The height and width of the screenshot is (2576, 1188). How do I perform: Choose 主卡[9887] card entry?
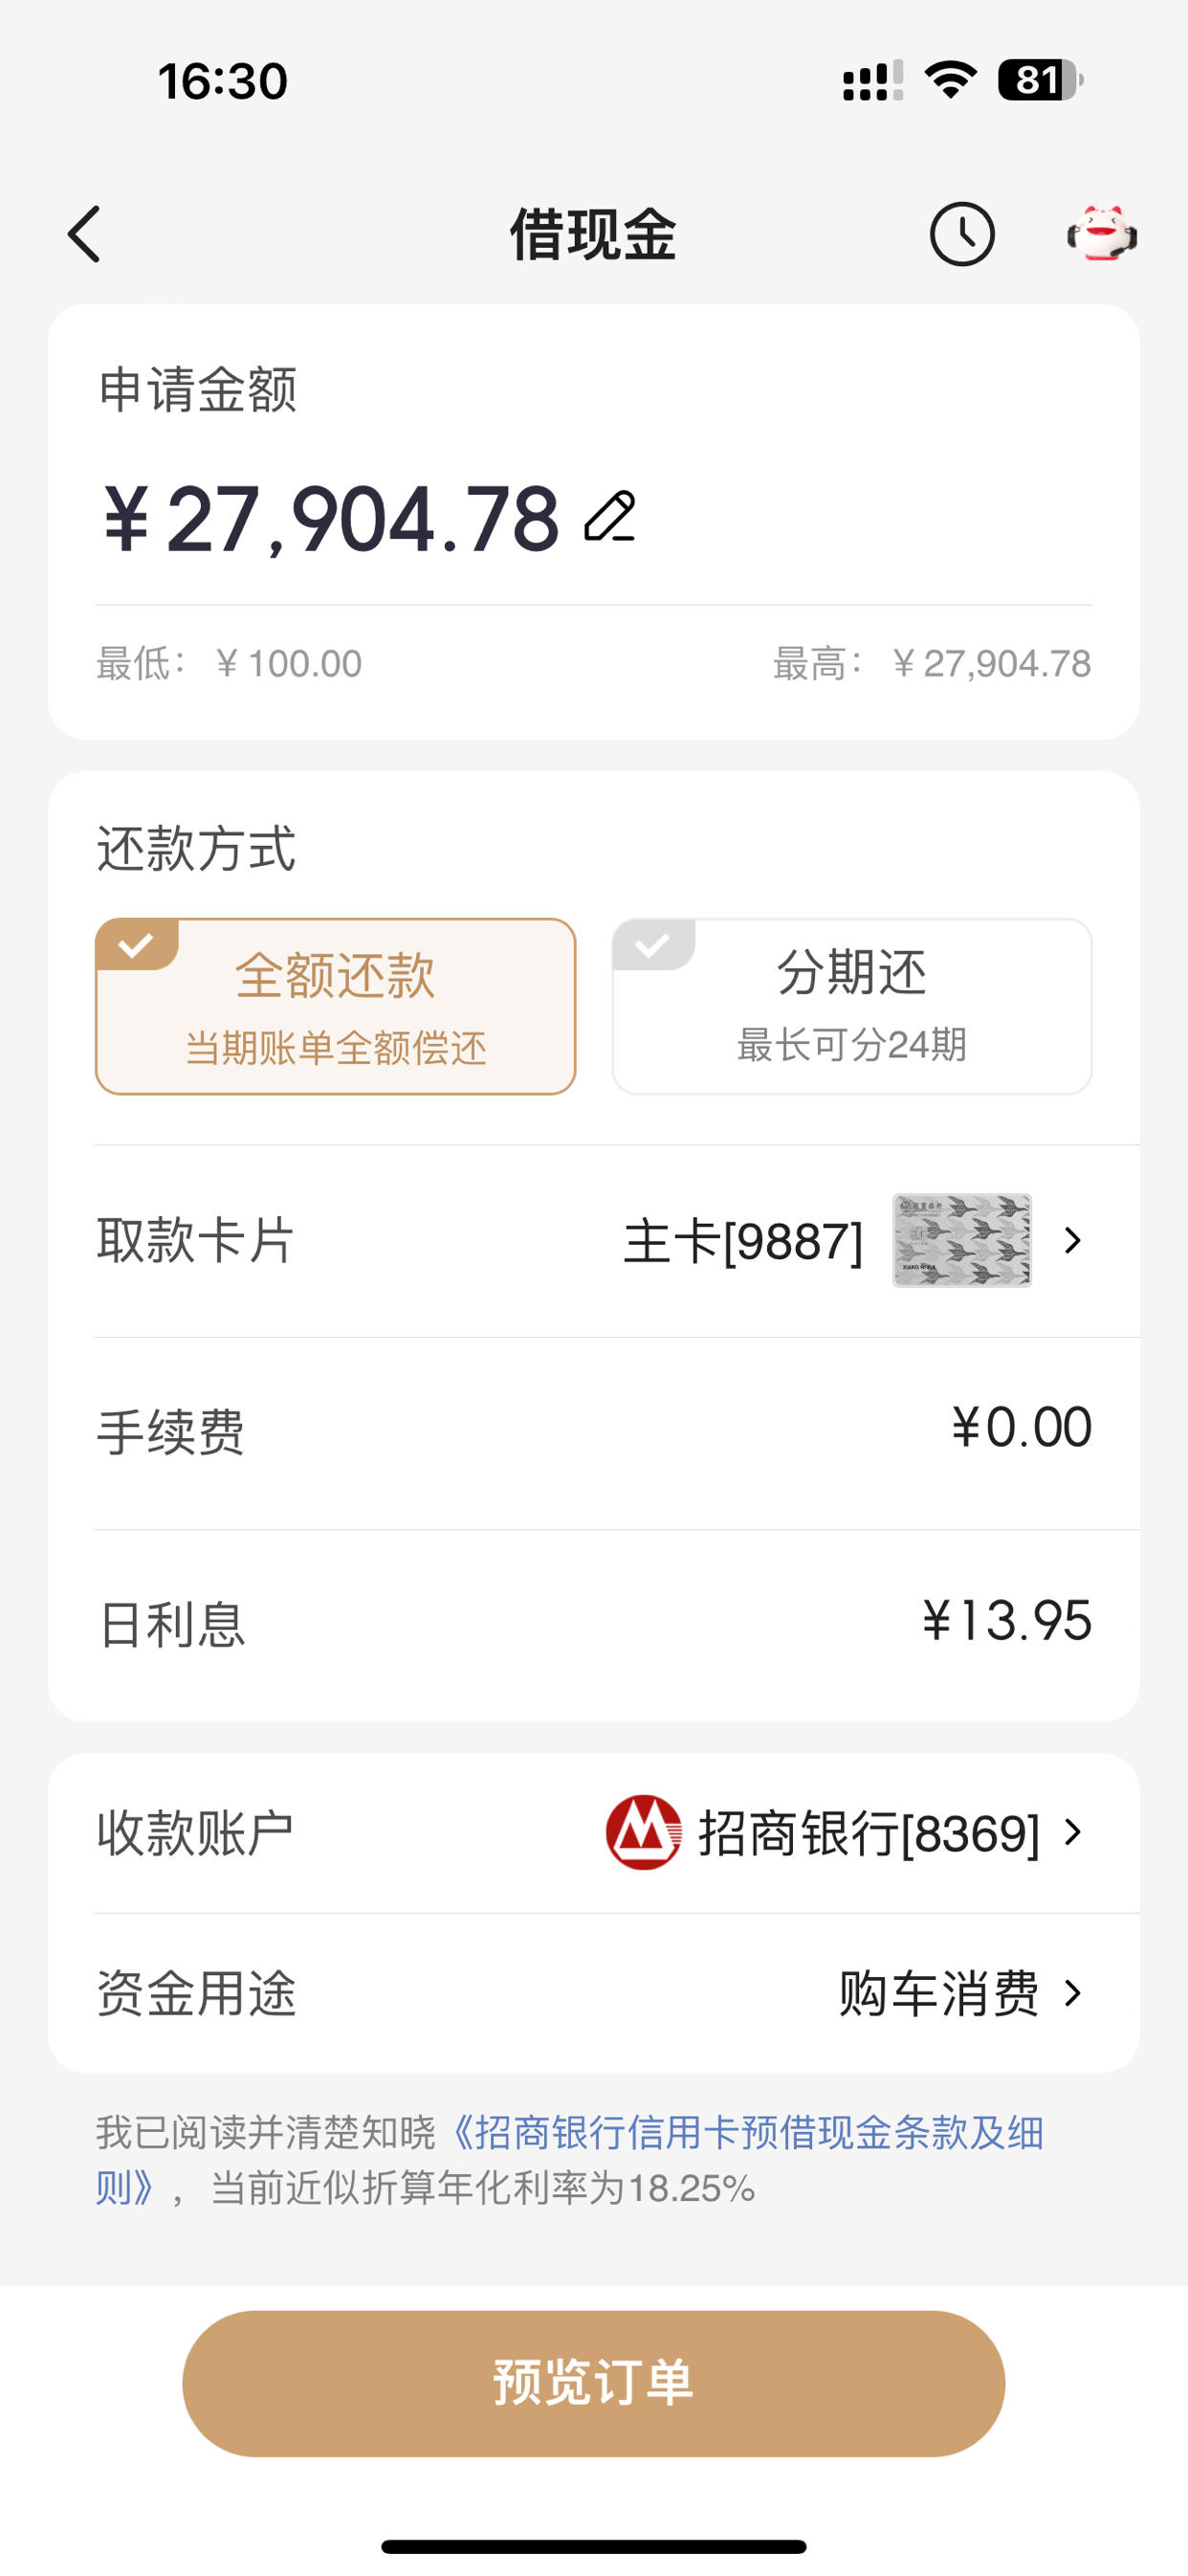(743, 1241)
